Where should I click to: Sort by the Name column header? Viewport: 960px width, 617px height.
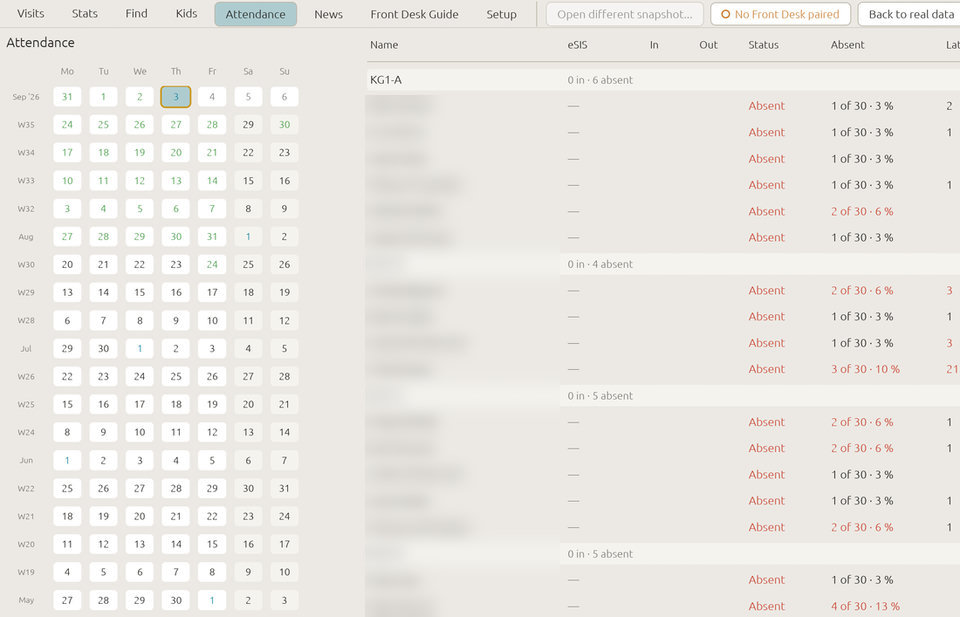[x=384, y=45]
